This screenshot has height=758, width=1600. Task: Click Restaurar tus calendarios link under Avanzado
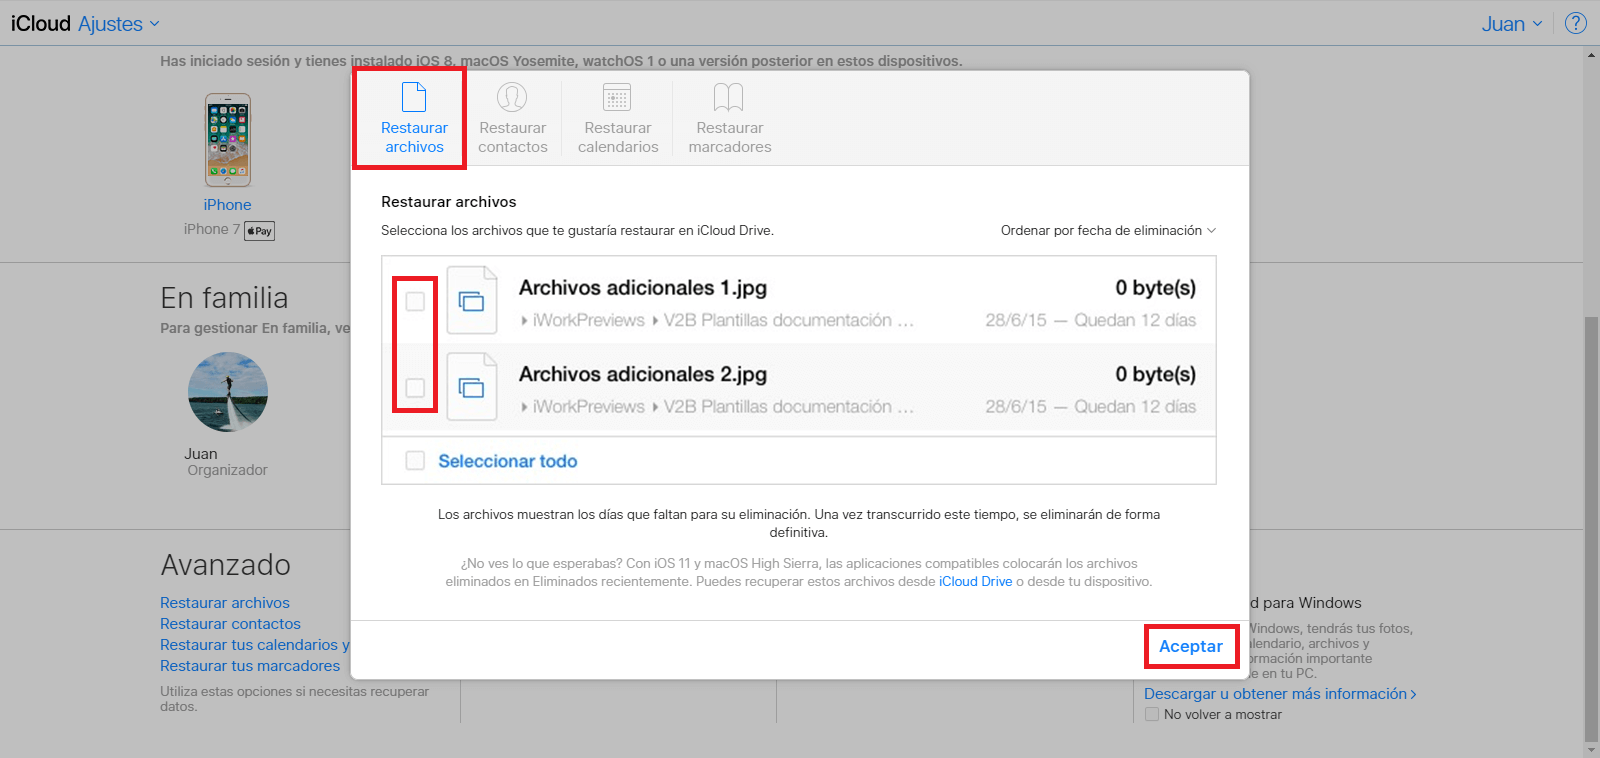255,645
